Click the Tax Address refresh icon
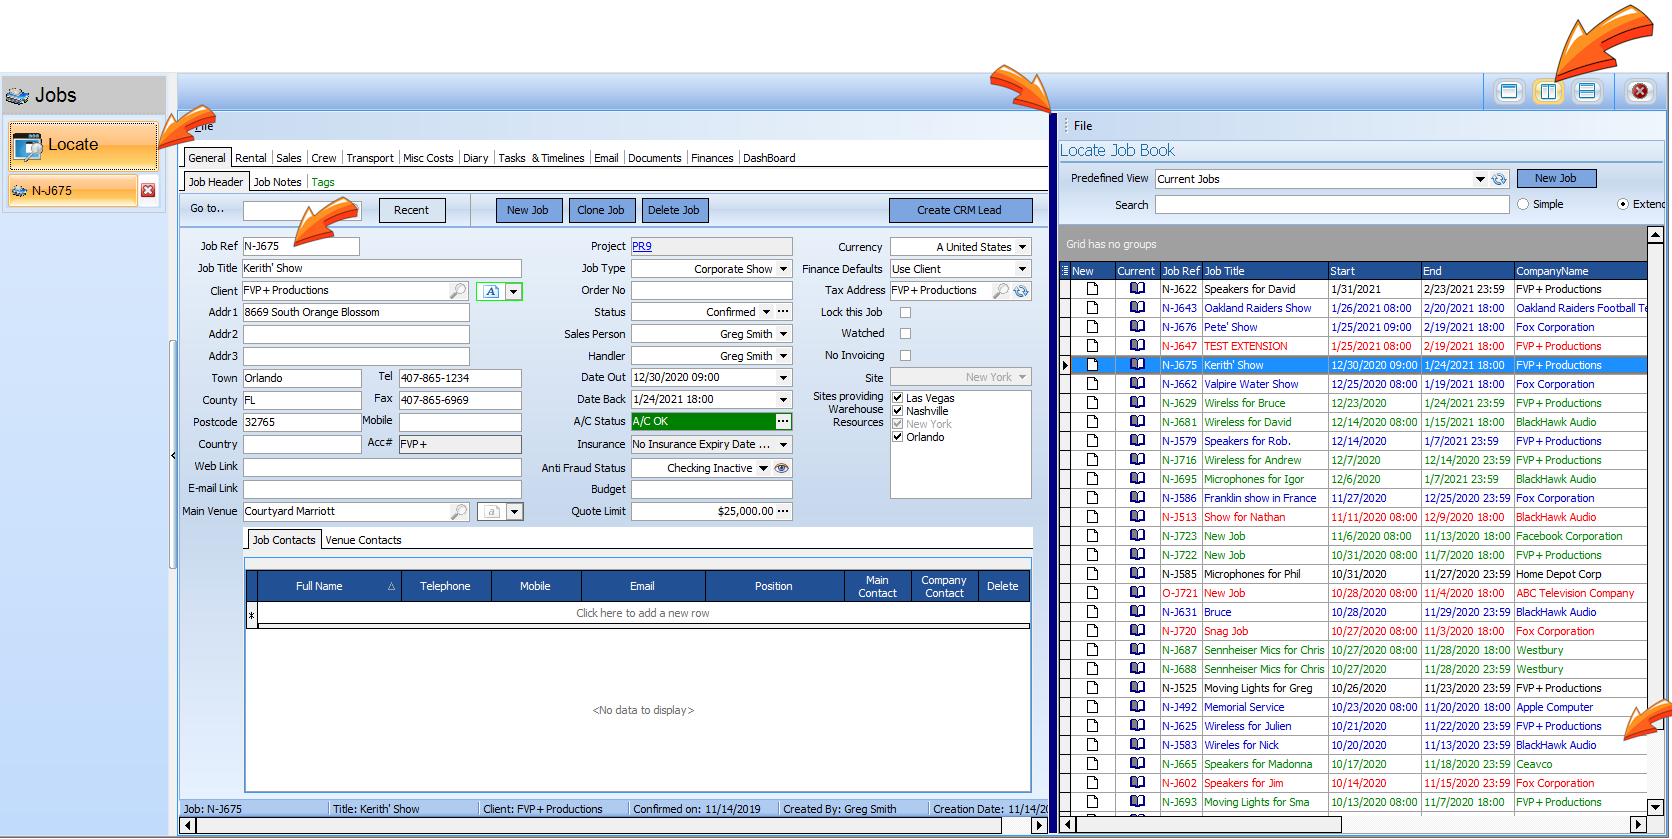Screen dimensions: 1672x839 coord(1021,291)
